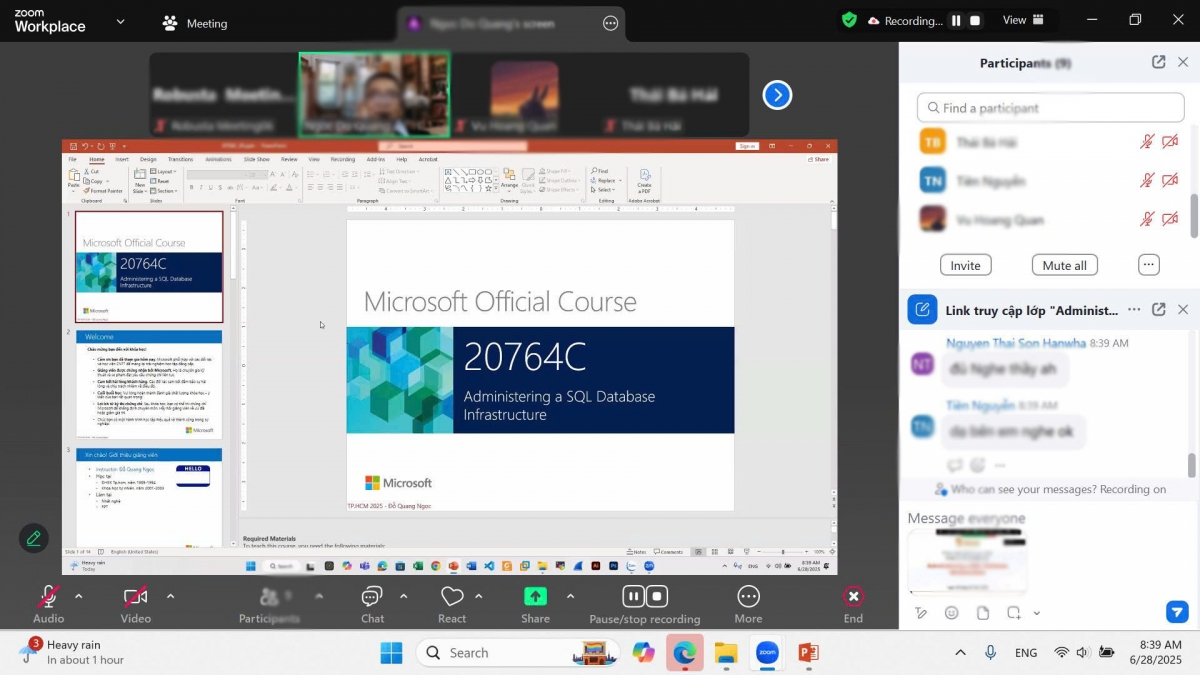The image size is (1200, 675).
Task: Open the Review tab in PowerPoint
Action: coord(289,159)
